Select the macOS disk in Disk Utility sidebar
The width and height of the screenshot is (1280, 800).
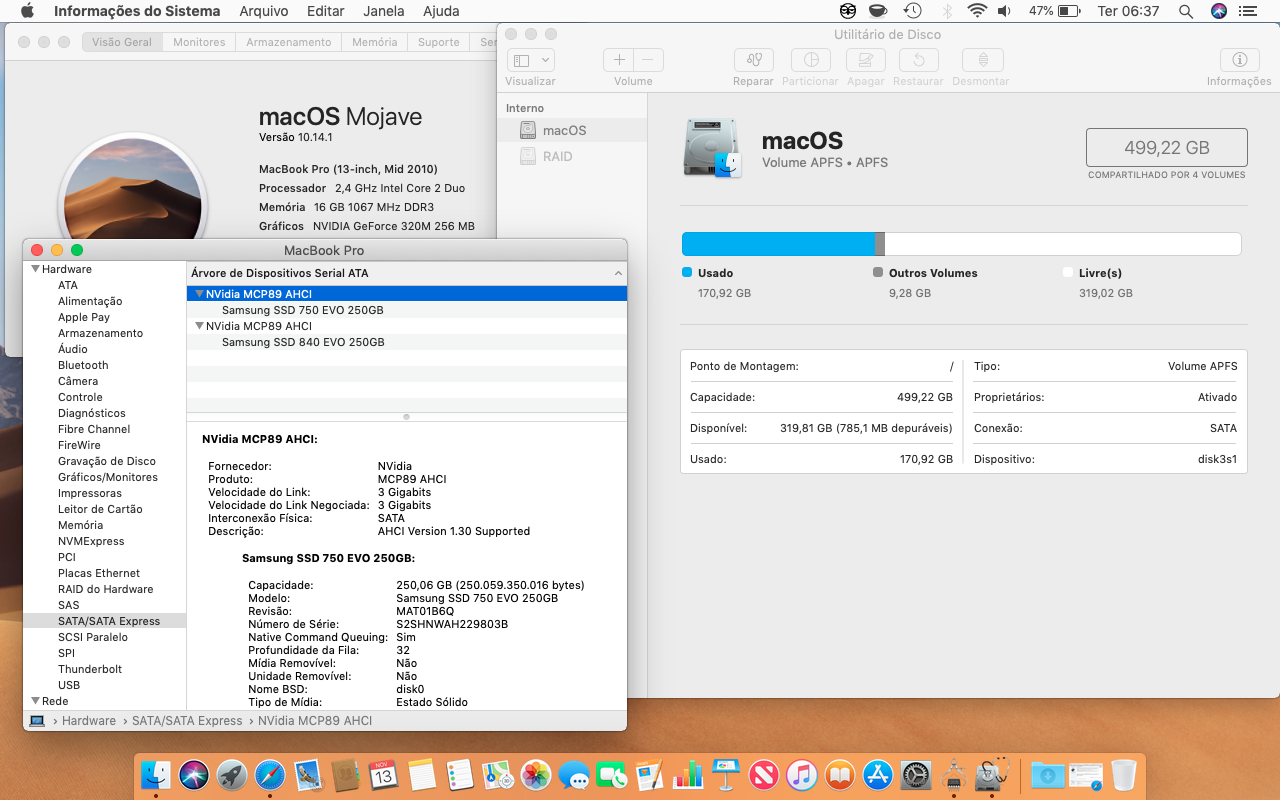(573, 130)
